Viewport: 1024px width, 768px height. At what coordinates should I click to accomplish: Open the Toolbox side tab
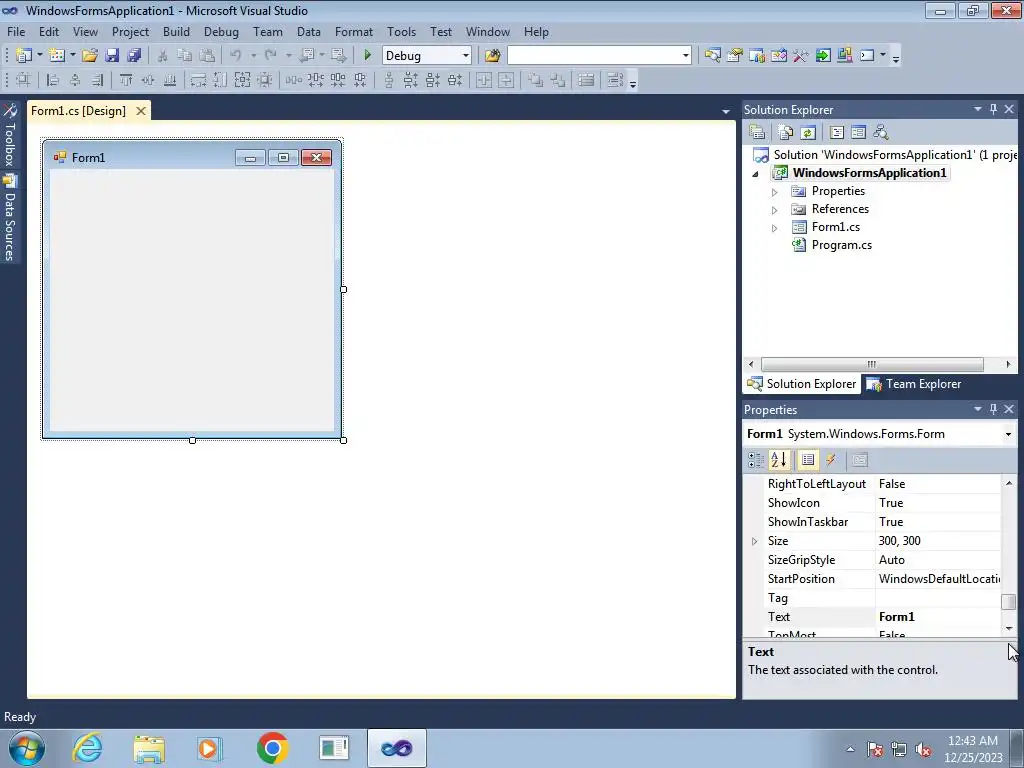pyautogui.click(x=9, y=136)
